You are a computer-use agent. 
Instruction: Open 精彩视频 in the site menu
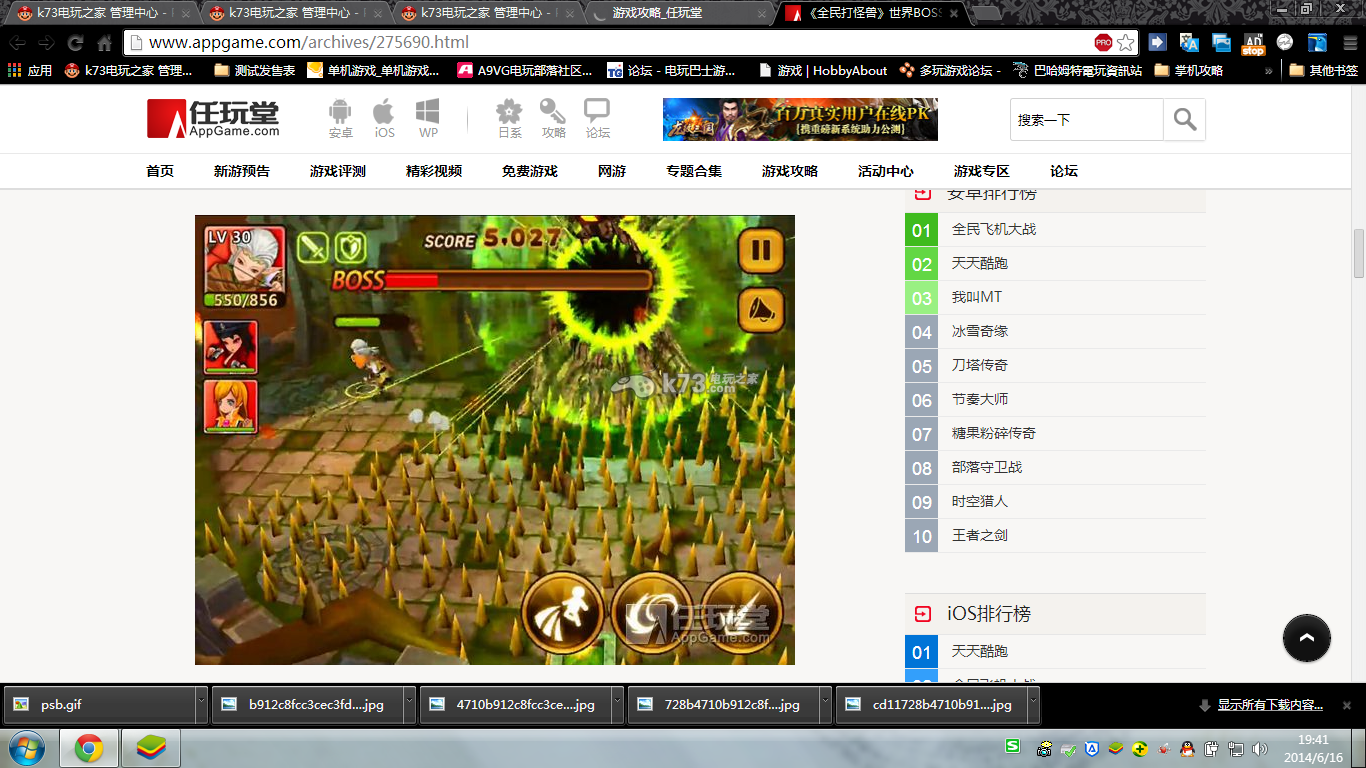click(x=434, y=171)
